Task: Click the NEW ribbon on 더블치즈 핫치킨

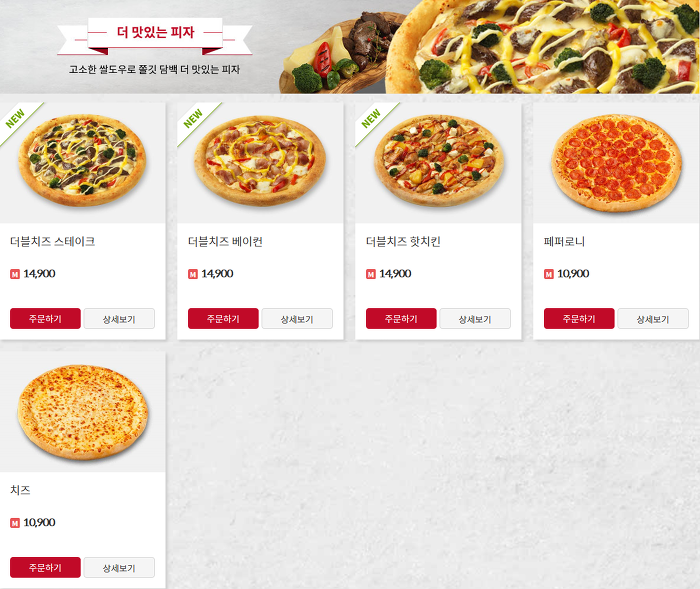Action: point(372,120)
